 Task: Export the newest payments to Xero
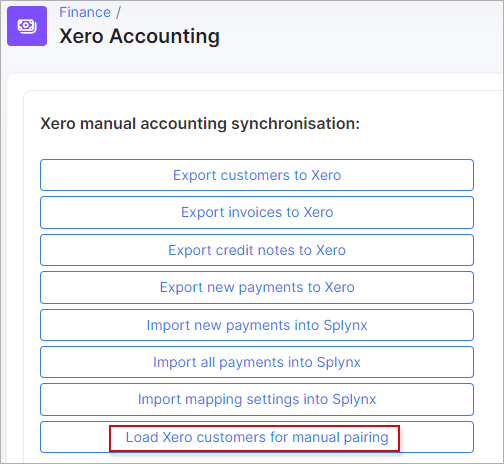257,287
